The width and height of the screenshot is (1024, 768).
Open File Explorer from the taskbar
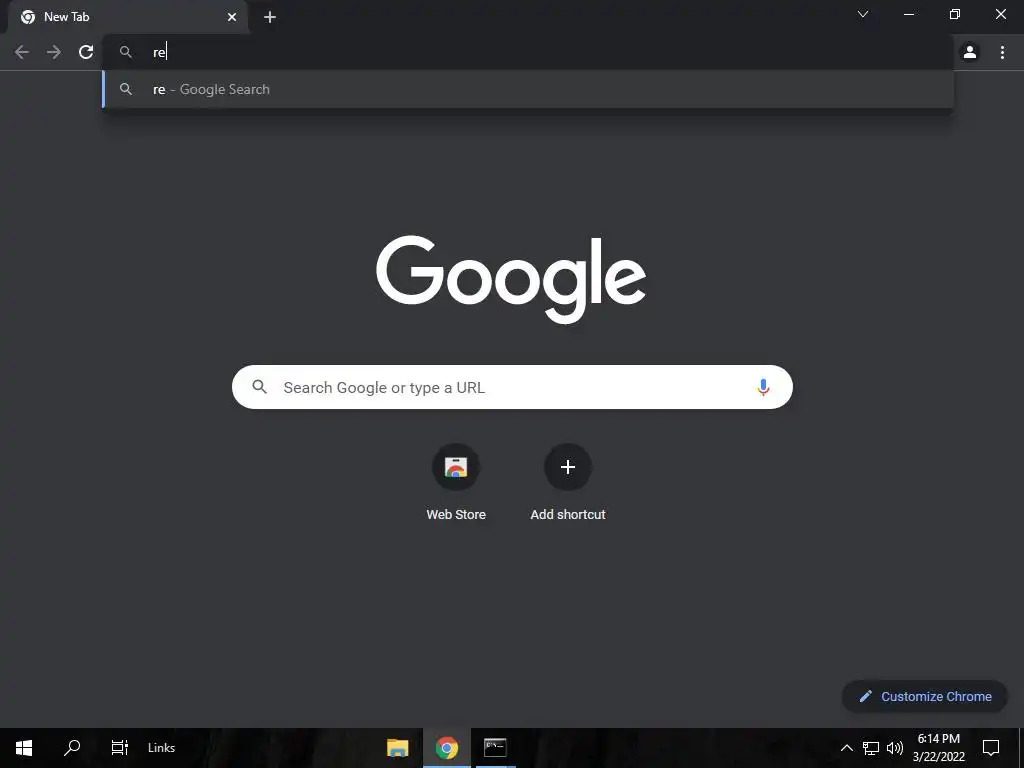click(x=398, y=748)
